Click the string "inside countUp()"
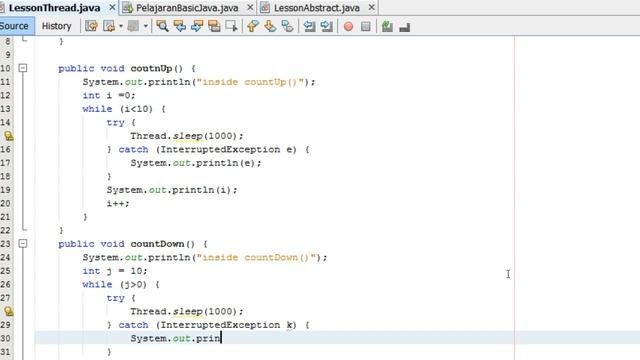The width and height of the screenshot is (640, 360). [x=251, y=82]
